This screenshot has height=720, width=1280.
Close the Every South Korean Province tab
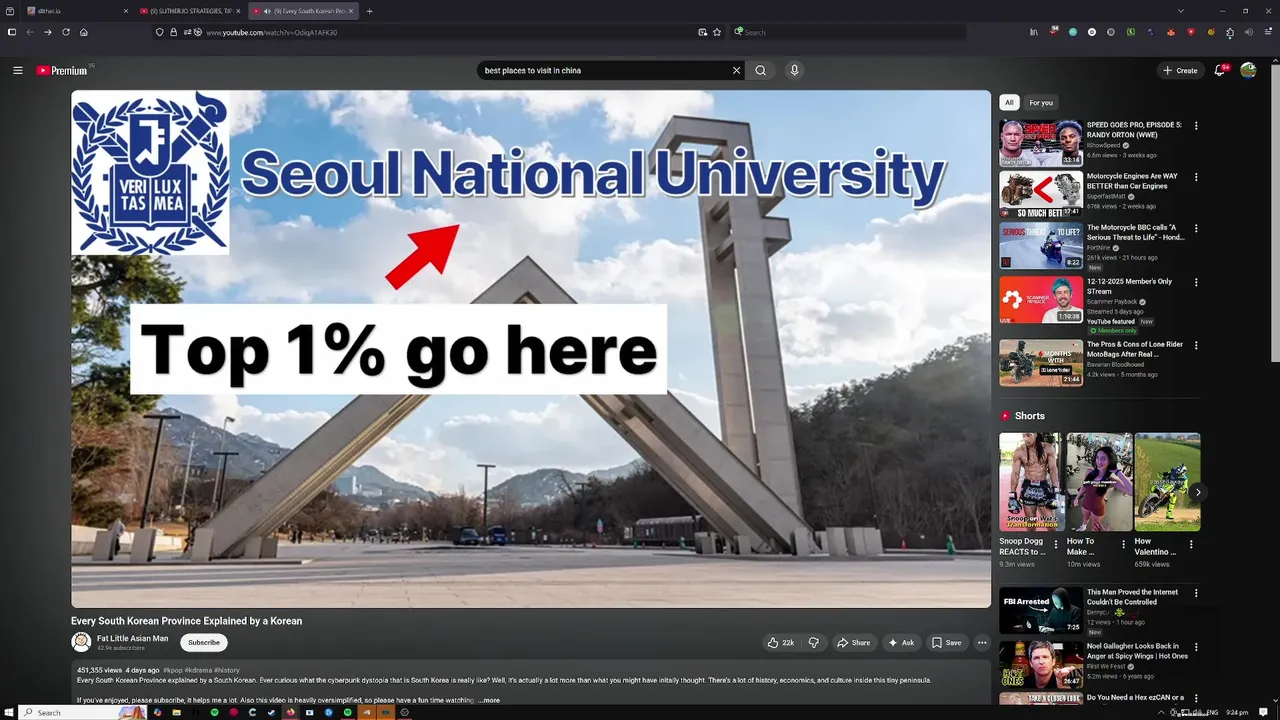coord(351,11)
